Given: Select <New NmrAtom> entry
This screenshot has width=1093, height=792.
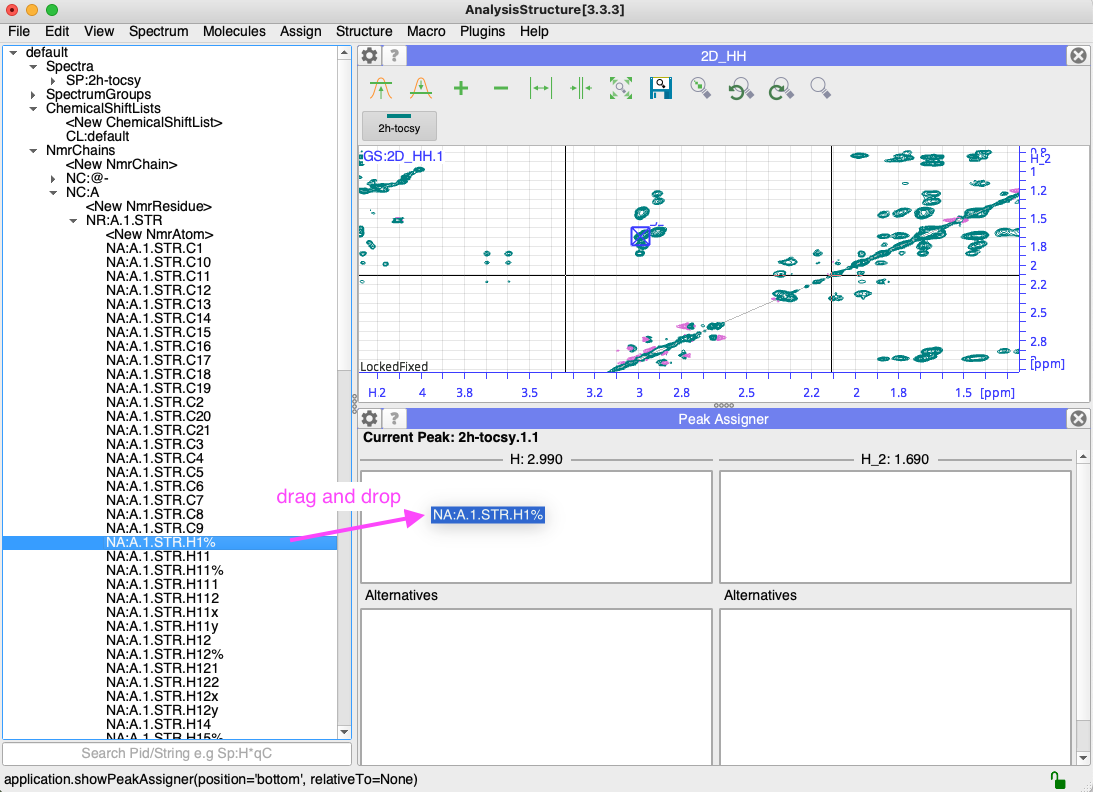Looking at the screenshot, I should pyautogui.click(x=160, y=234).
